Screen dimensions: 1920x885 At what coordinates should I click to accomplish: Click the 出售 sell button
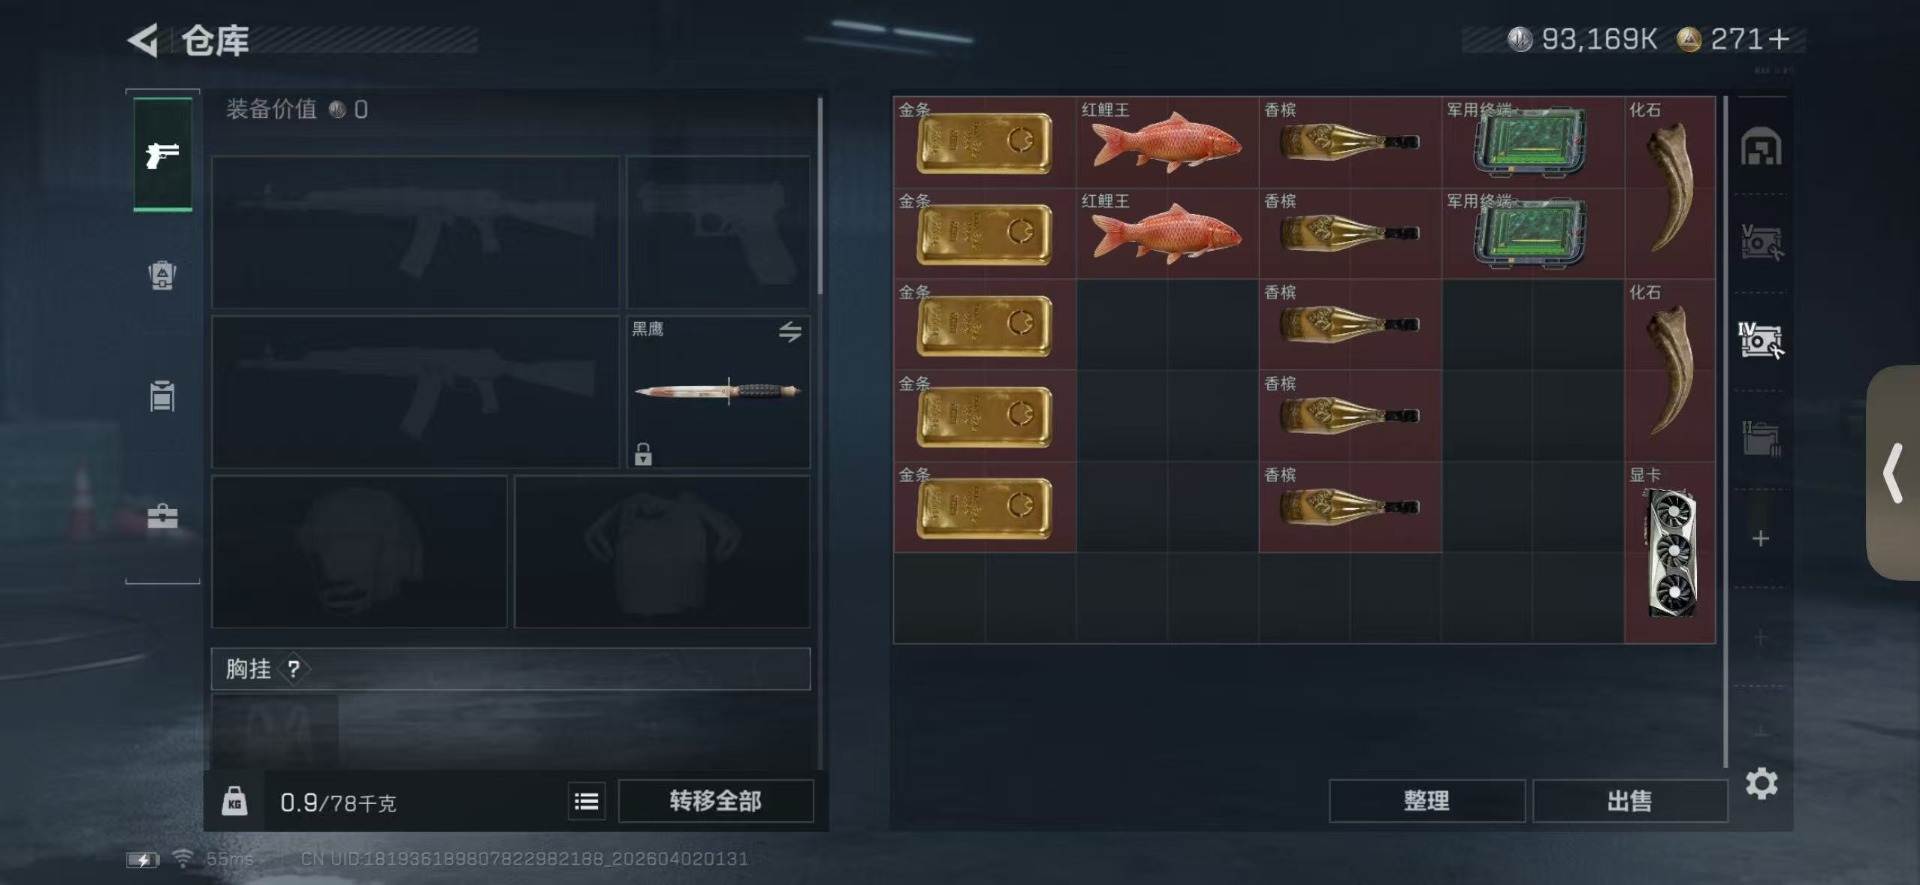1629,801
